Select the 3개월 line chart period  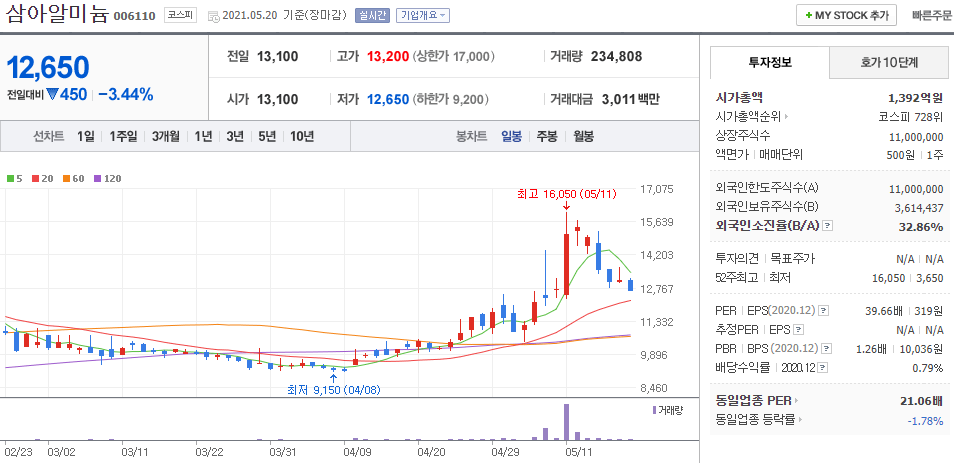pos(165,136)
